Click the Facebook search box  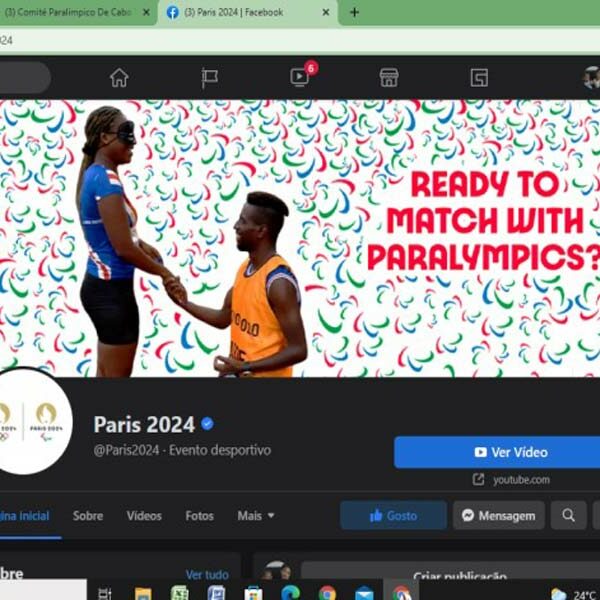point(24,78)
